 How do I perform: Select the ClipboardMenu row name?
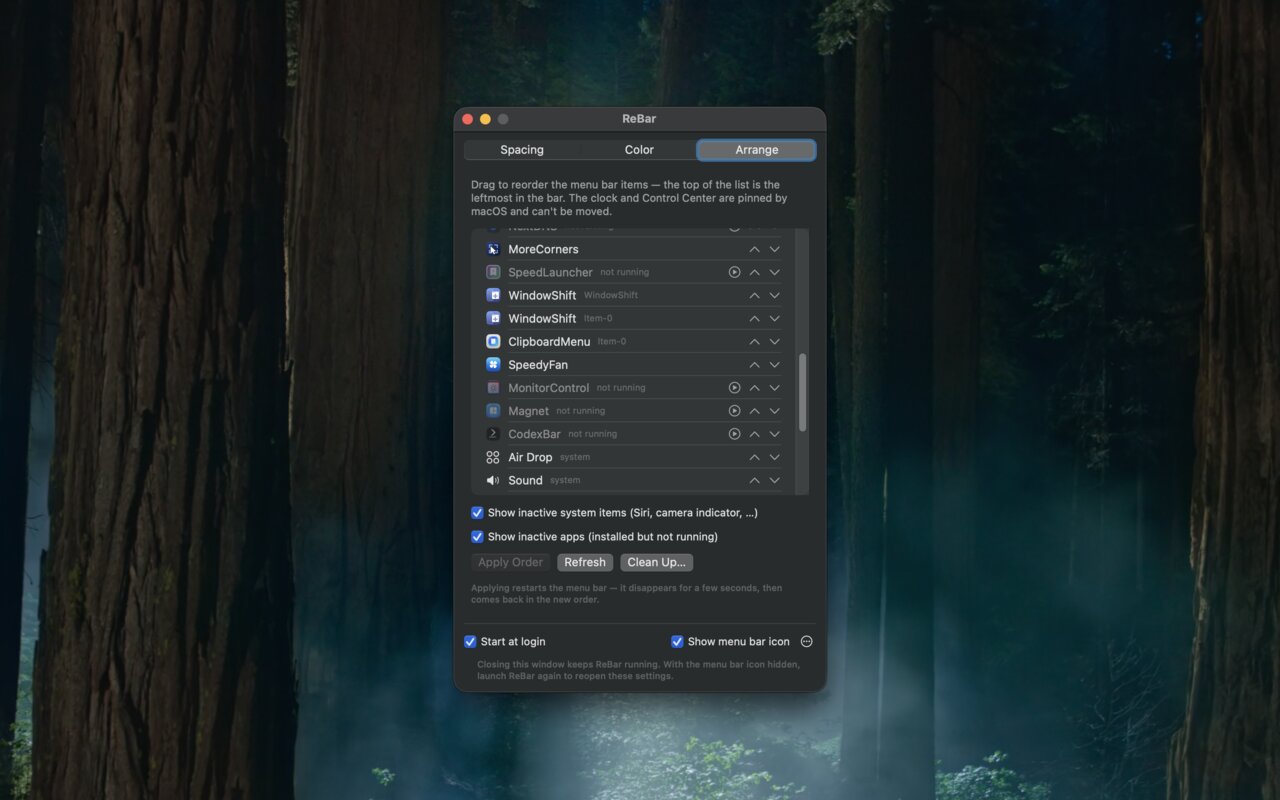(x=549, y=342)
